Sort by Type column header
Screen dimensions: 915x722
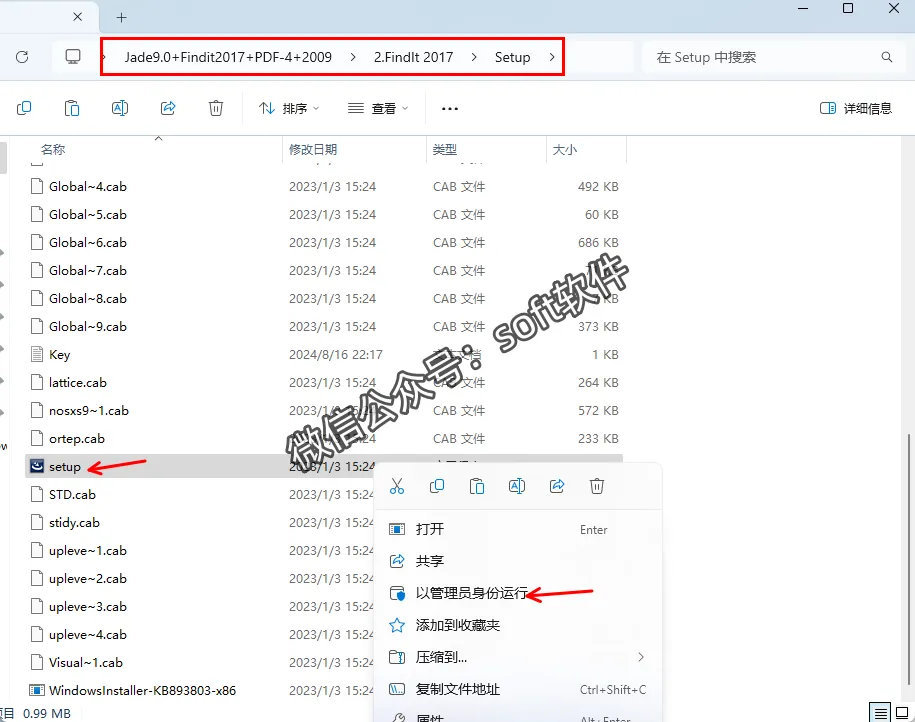click(x=486, y=149)
